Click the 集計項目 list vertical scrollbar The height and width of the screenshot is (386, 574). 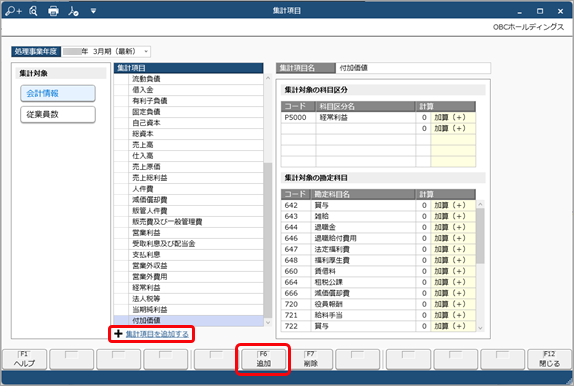coord(268,240)
